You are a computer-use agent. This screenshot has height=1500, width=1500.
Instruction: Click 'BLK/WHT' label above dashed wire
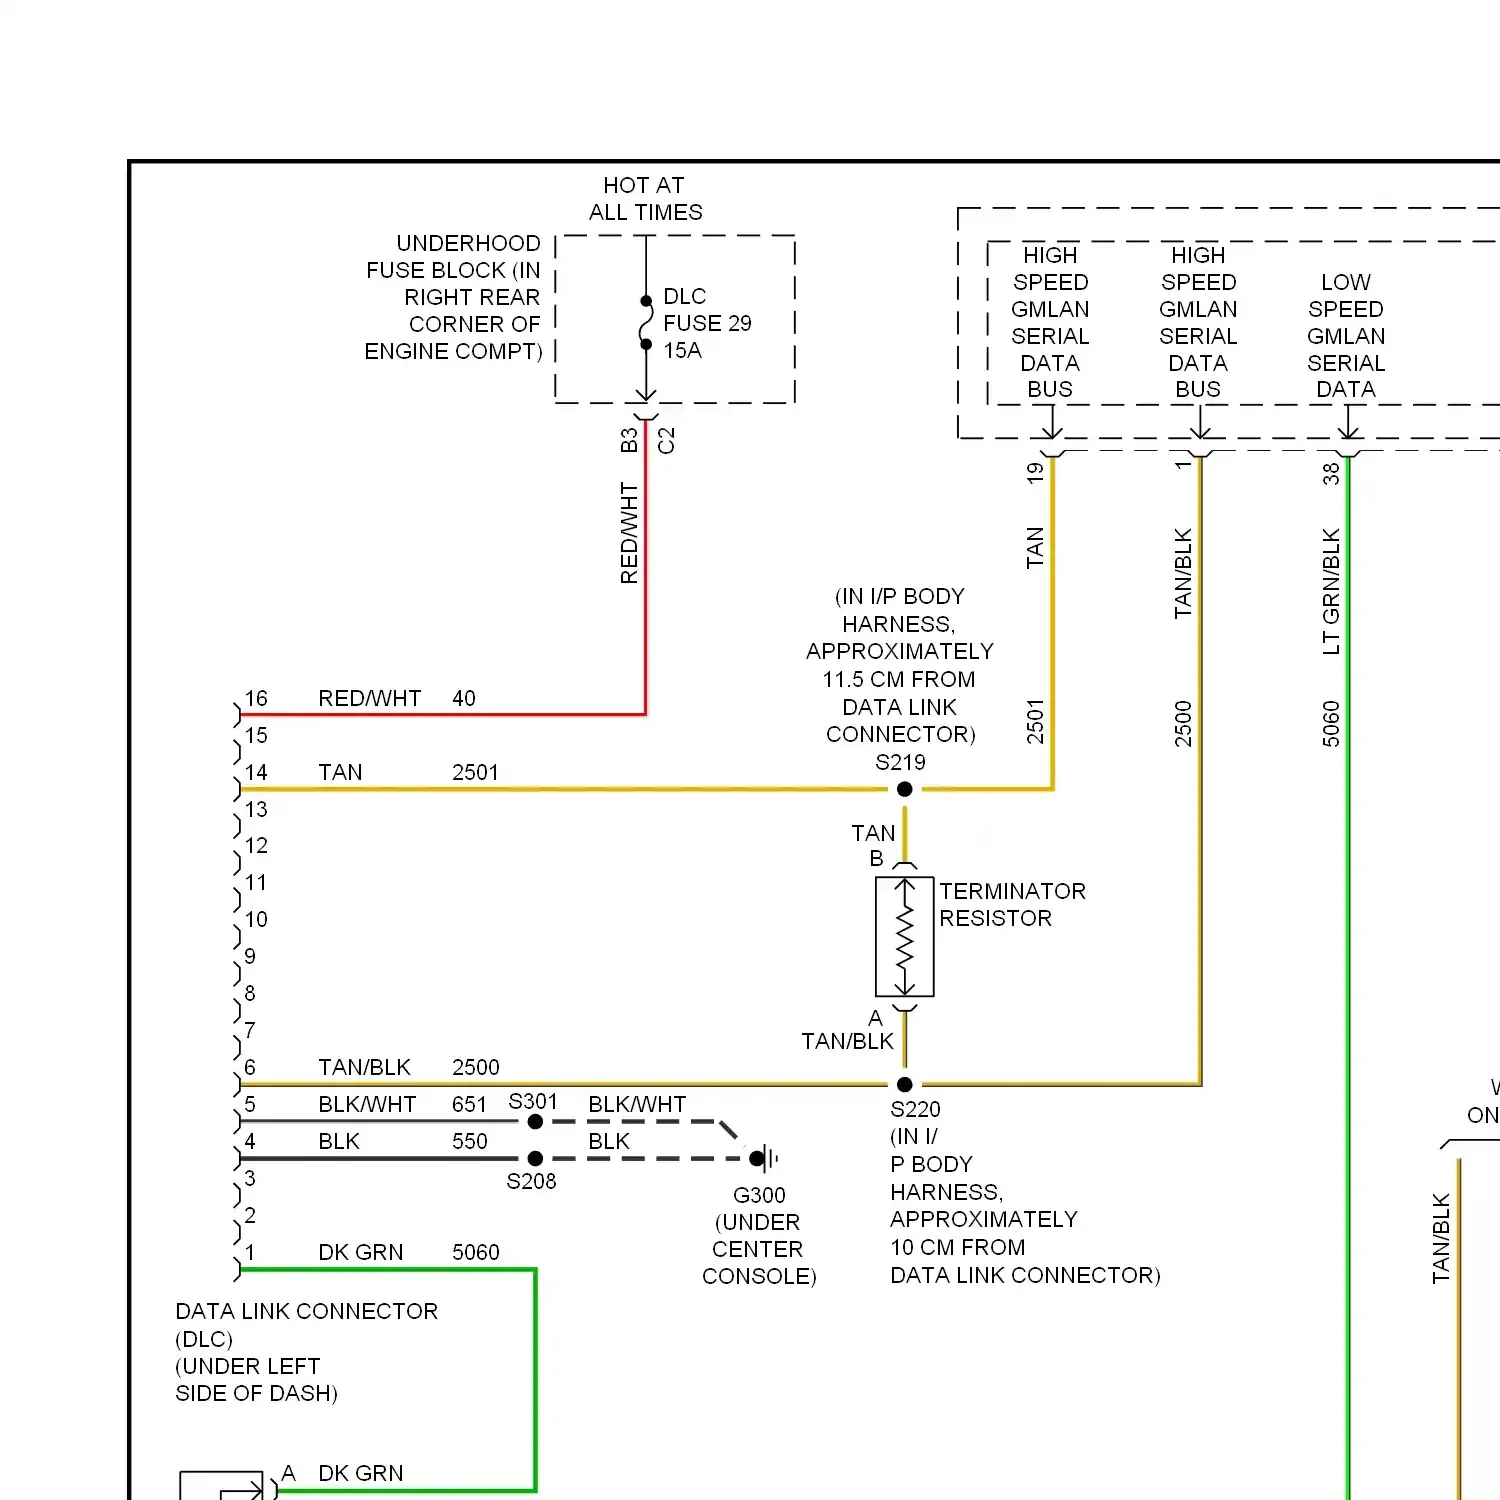pyautogui.click(x=637, y=1104)
